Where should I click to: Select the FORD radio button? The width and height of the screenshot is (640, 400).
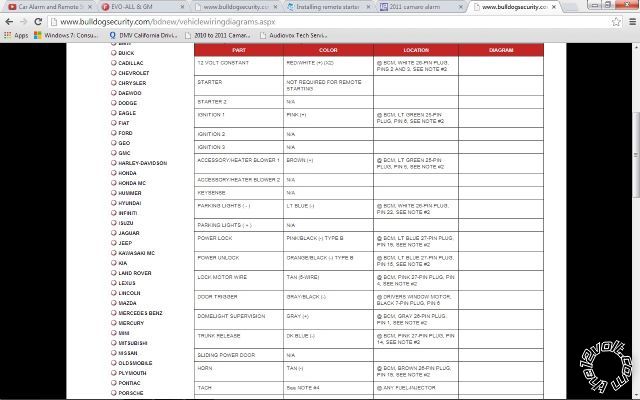tap(113, 133)
